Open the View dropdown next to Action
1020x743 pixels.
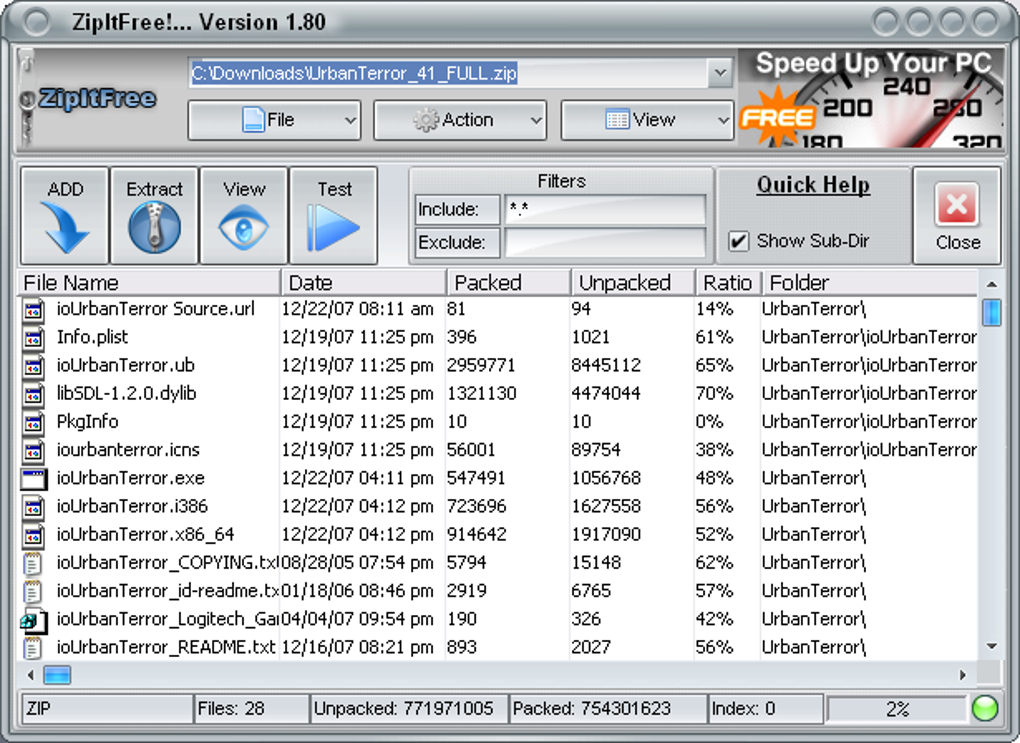647,120
